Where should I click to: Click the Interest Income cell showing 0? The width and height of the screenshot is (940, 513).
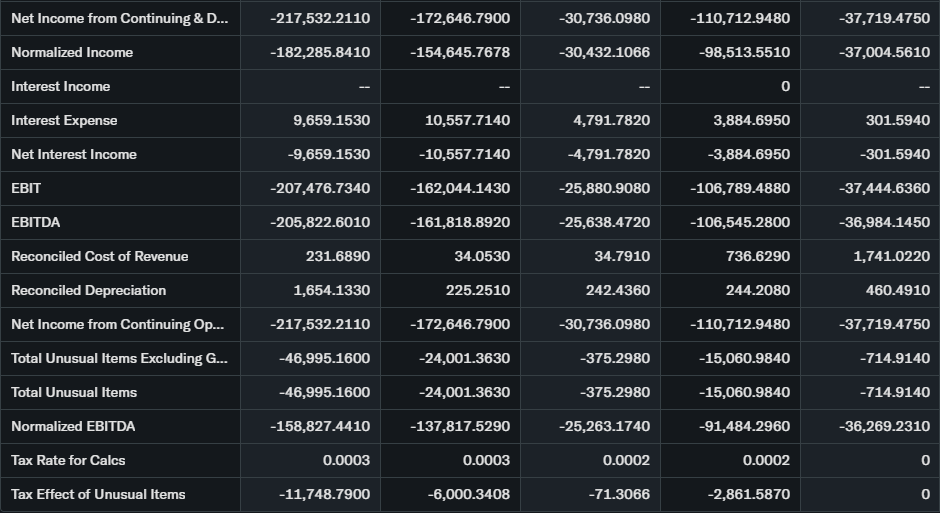(785, 86)
